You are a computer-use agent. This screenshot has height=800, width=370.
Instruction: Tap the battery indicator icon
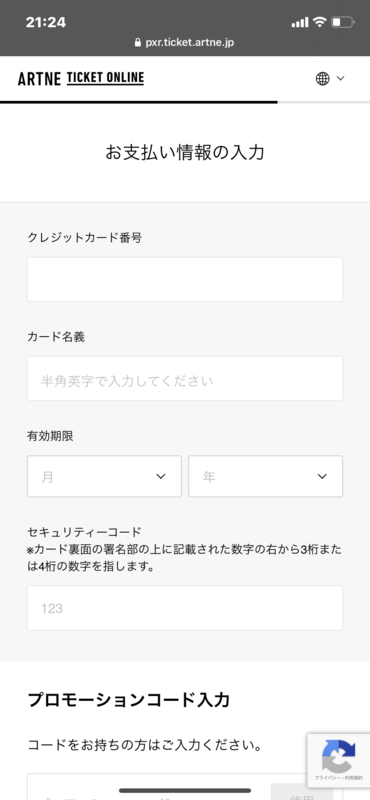click(342, 22)
